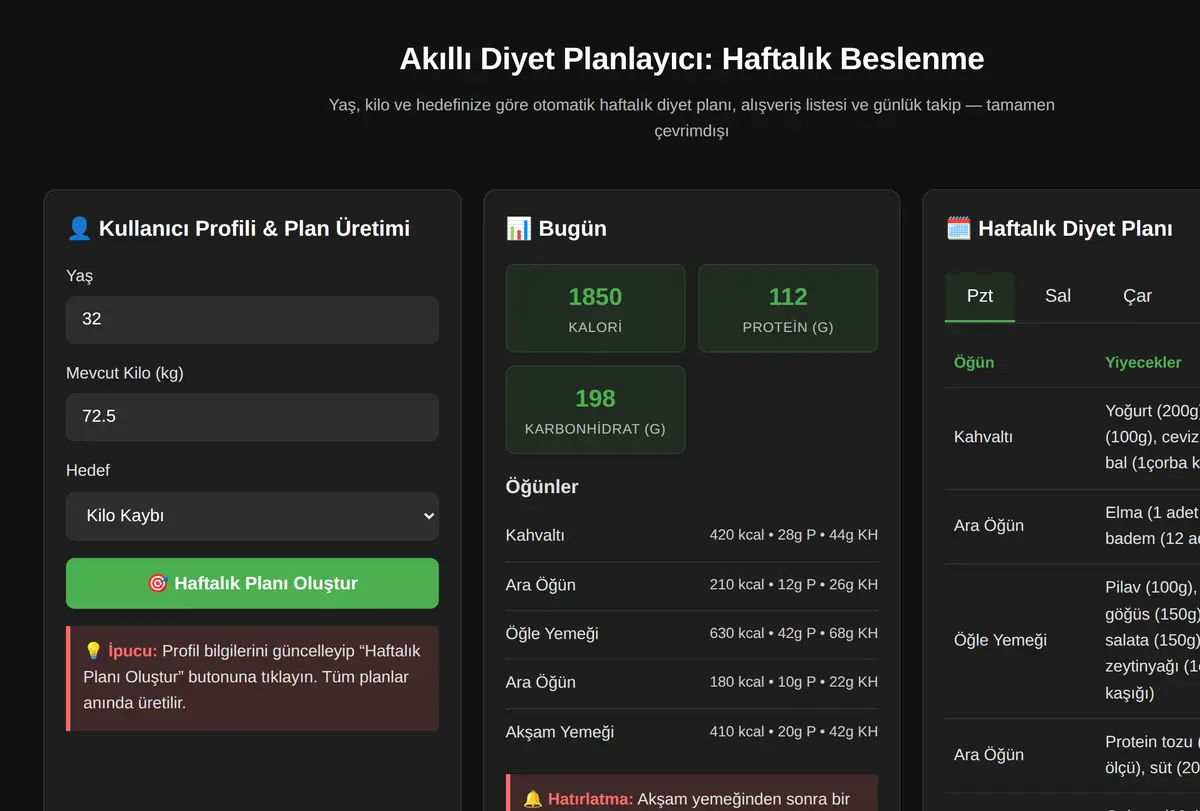Viewport: 1200px width, 811px height.
Task: Click the Öğünler section heading
Action: point(542,487)
